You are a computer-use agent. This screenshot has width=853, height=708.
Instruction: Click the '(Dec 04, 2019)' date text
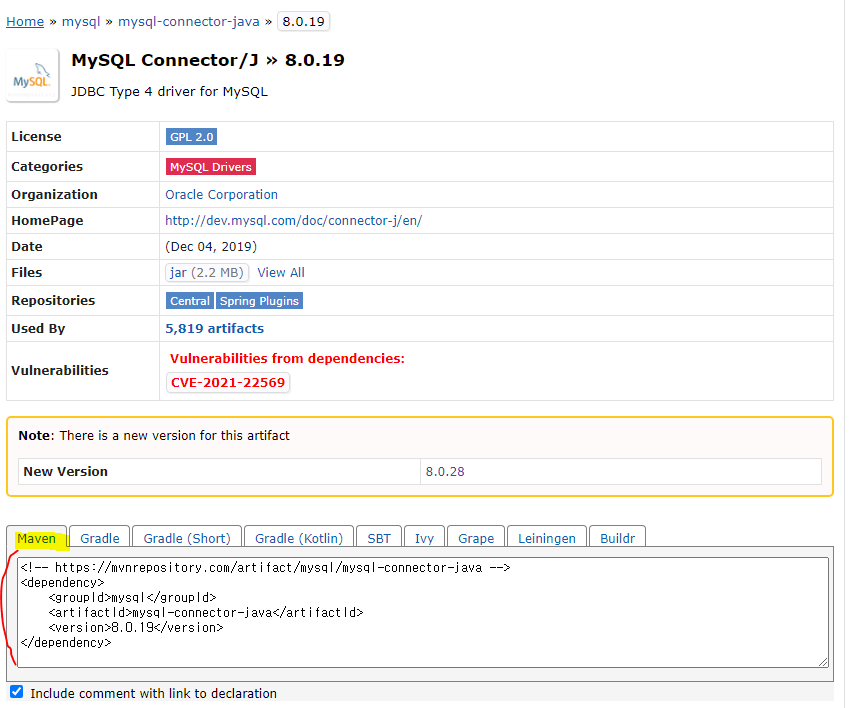point(211,247)
